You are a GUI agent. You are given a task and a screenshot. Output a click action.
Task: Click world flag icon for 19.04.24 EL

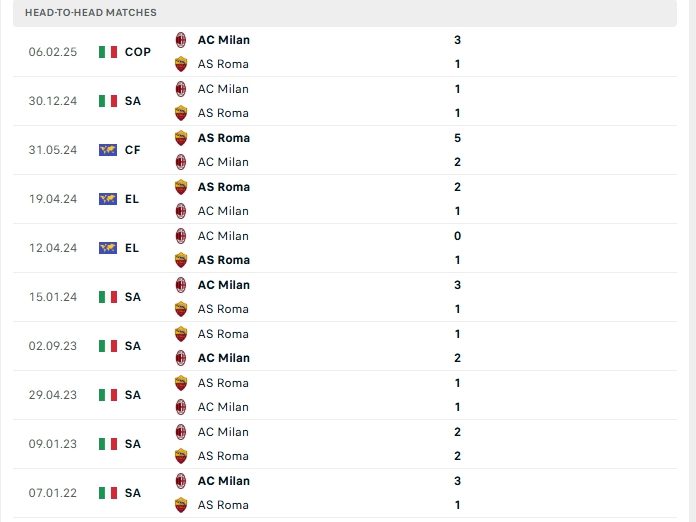coord(108,199)
